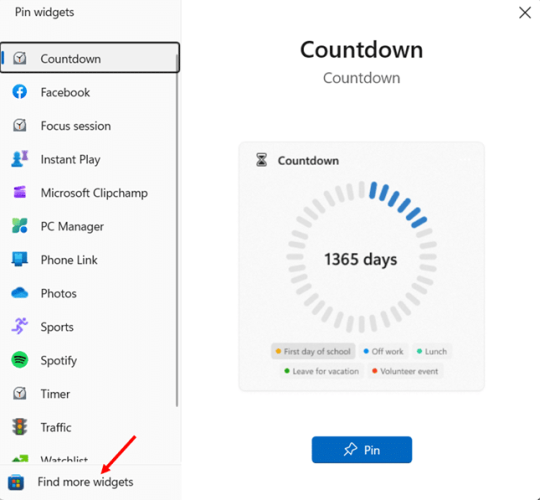Click the Instant Play chess icon

pos(20,159)
